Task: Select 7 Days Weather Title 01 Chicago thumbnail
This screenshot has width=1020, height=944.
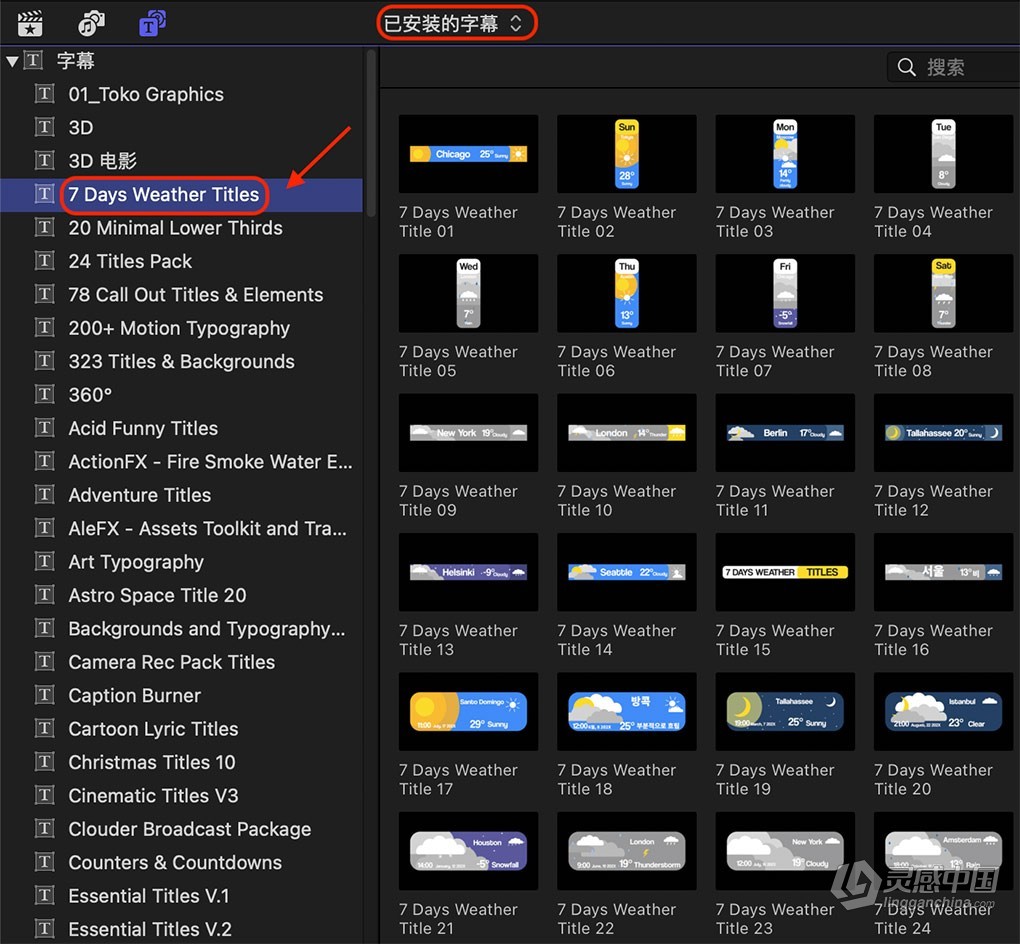Action: pos(468,154)
